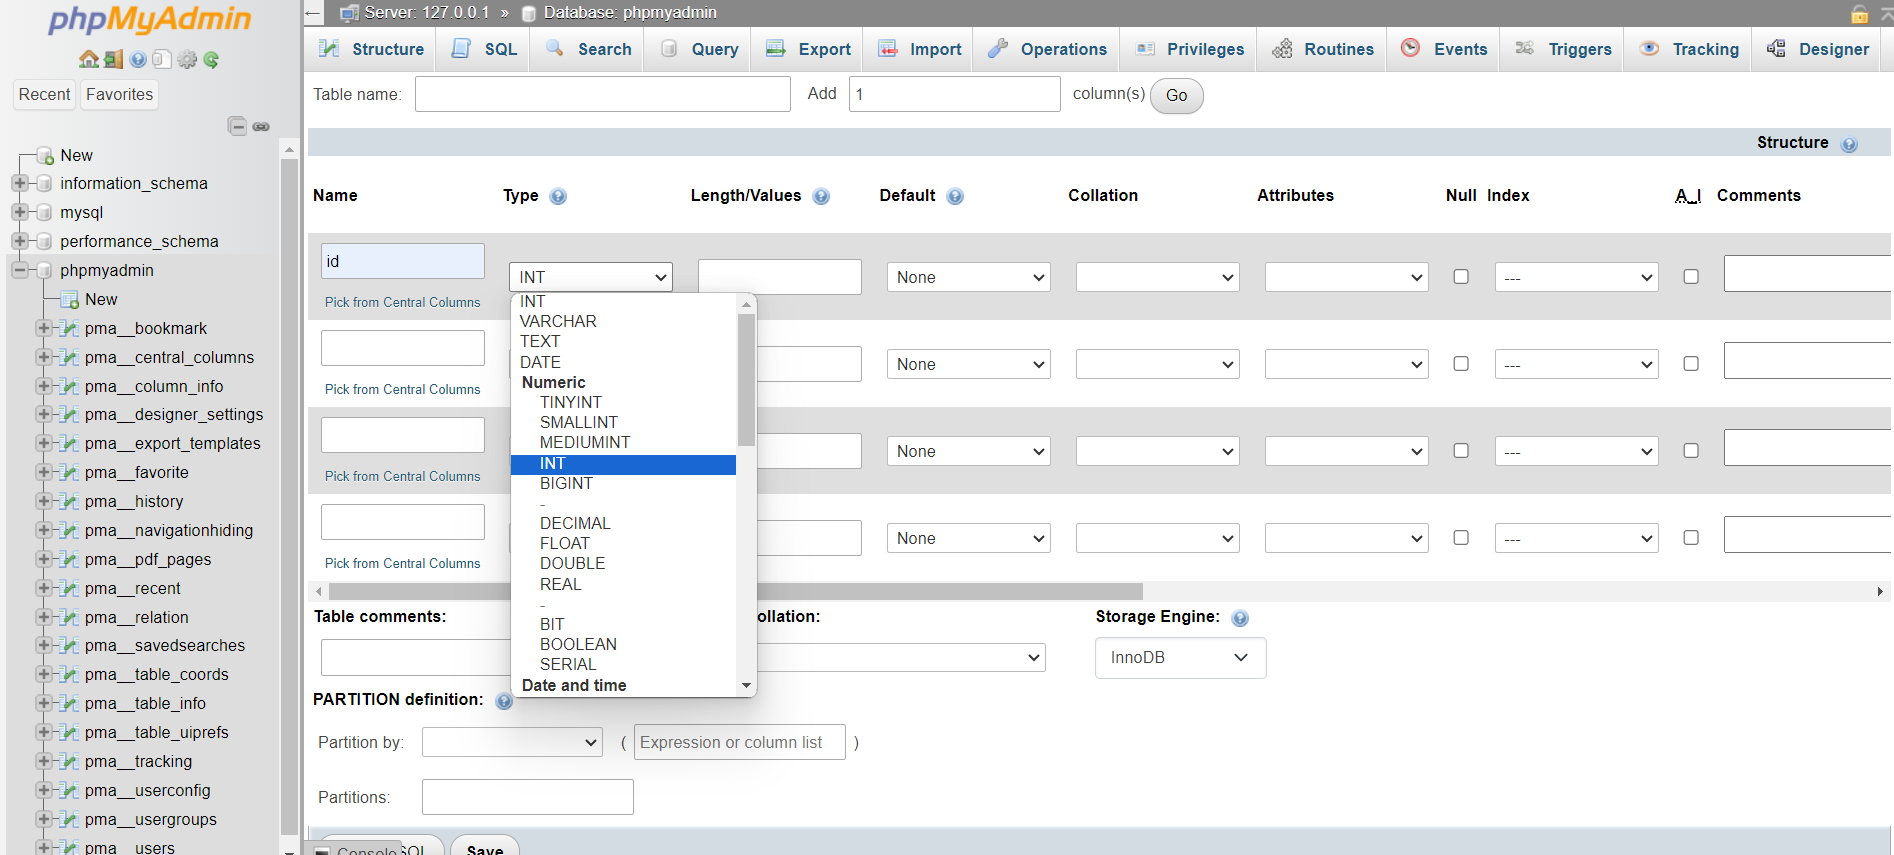Toggle link with main panel icon
This screenshot has height=855, width=1894.
tap(261, 126)
